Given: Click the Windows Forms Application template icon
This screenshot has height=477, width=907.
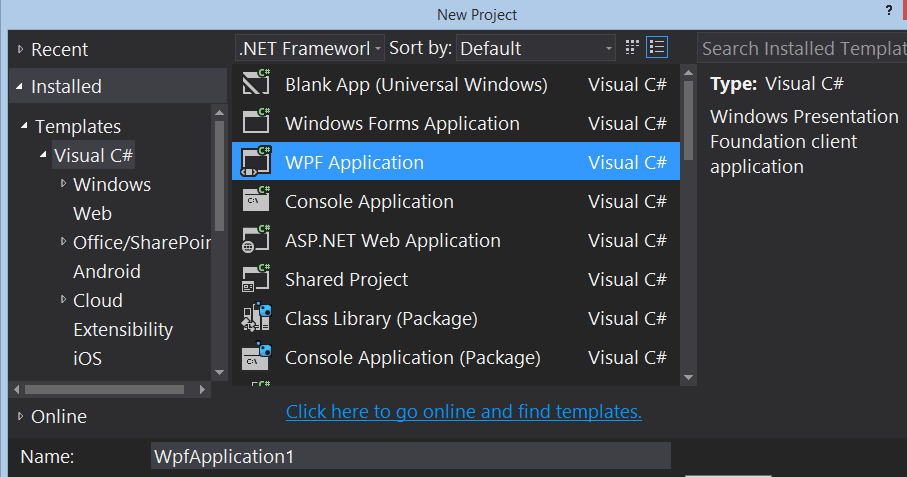Looking at the screenshot, I should coord(256,121).
